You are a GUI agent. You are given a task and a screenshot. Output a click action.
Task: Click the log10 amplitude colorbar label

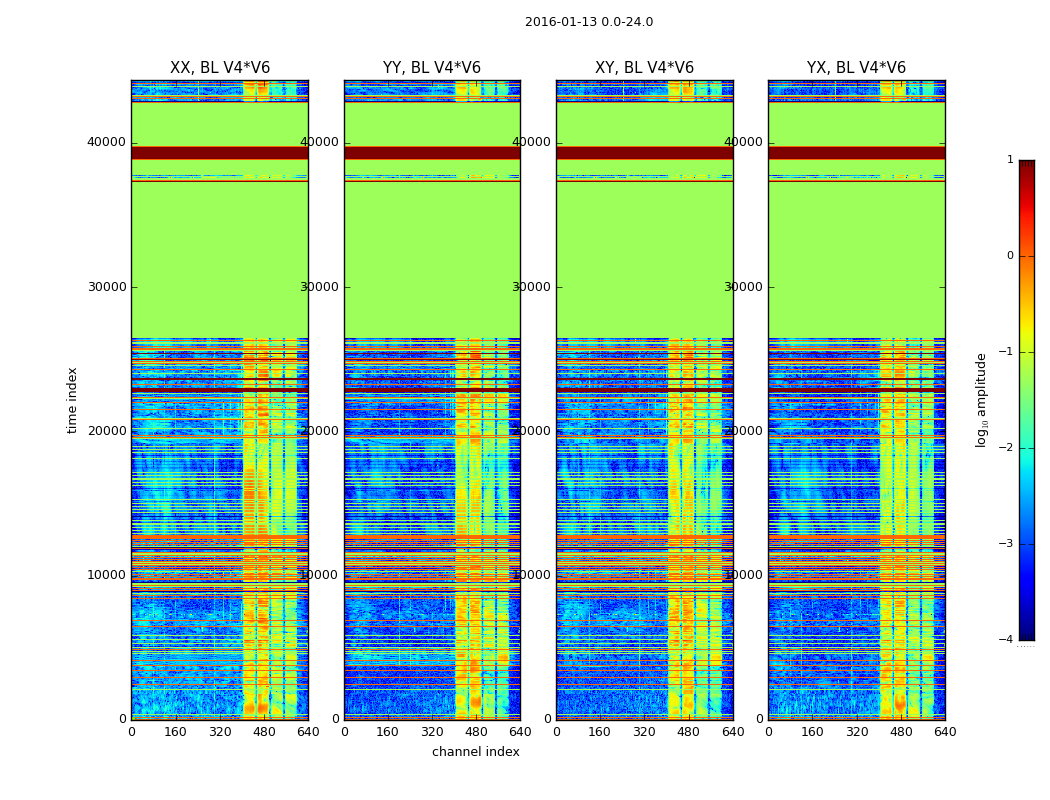coord(982,400)
